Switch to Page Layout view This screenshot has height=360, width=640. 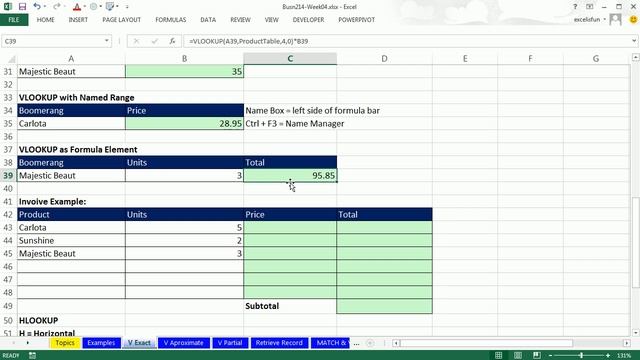click(x=518, y=356)
